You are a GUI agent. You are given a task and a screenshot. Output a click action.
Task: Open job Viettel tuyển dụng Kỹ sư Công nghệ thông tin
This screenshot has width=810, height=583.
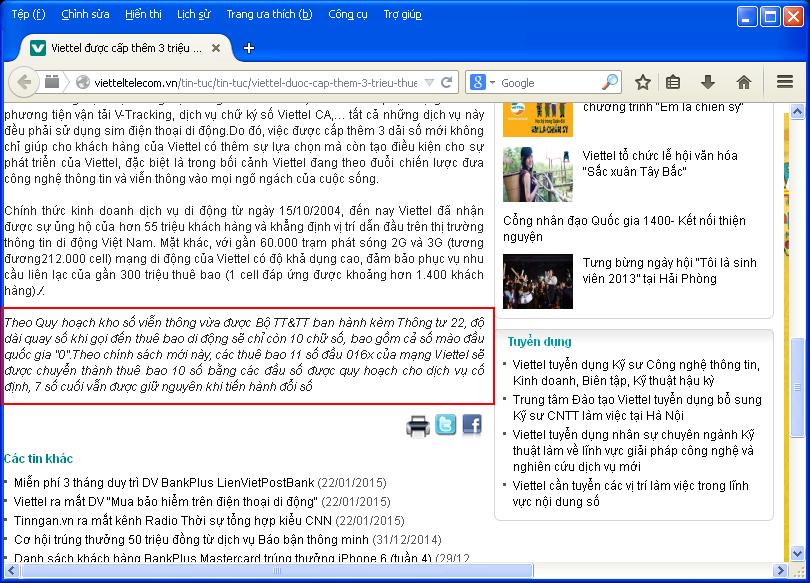[x=636, y=373]
